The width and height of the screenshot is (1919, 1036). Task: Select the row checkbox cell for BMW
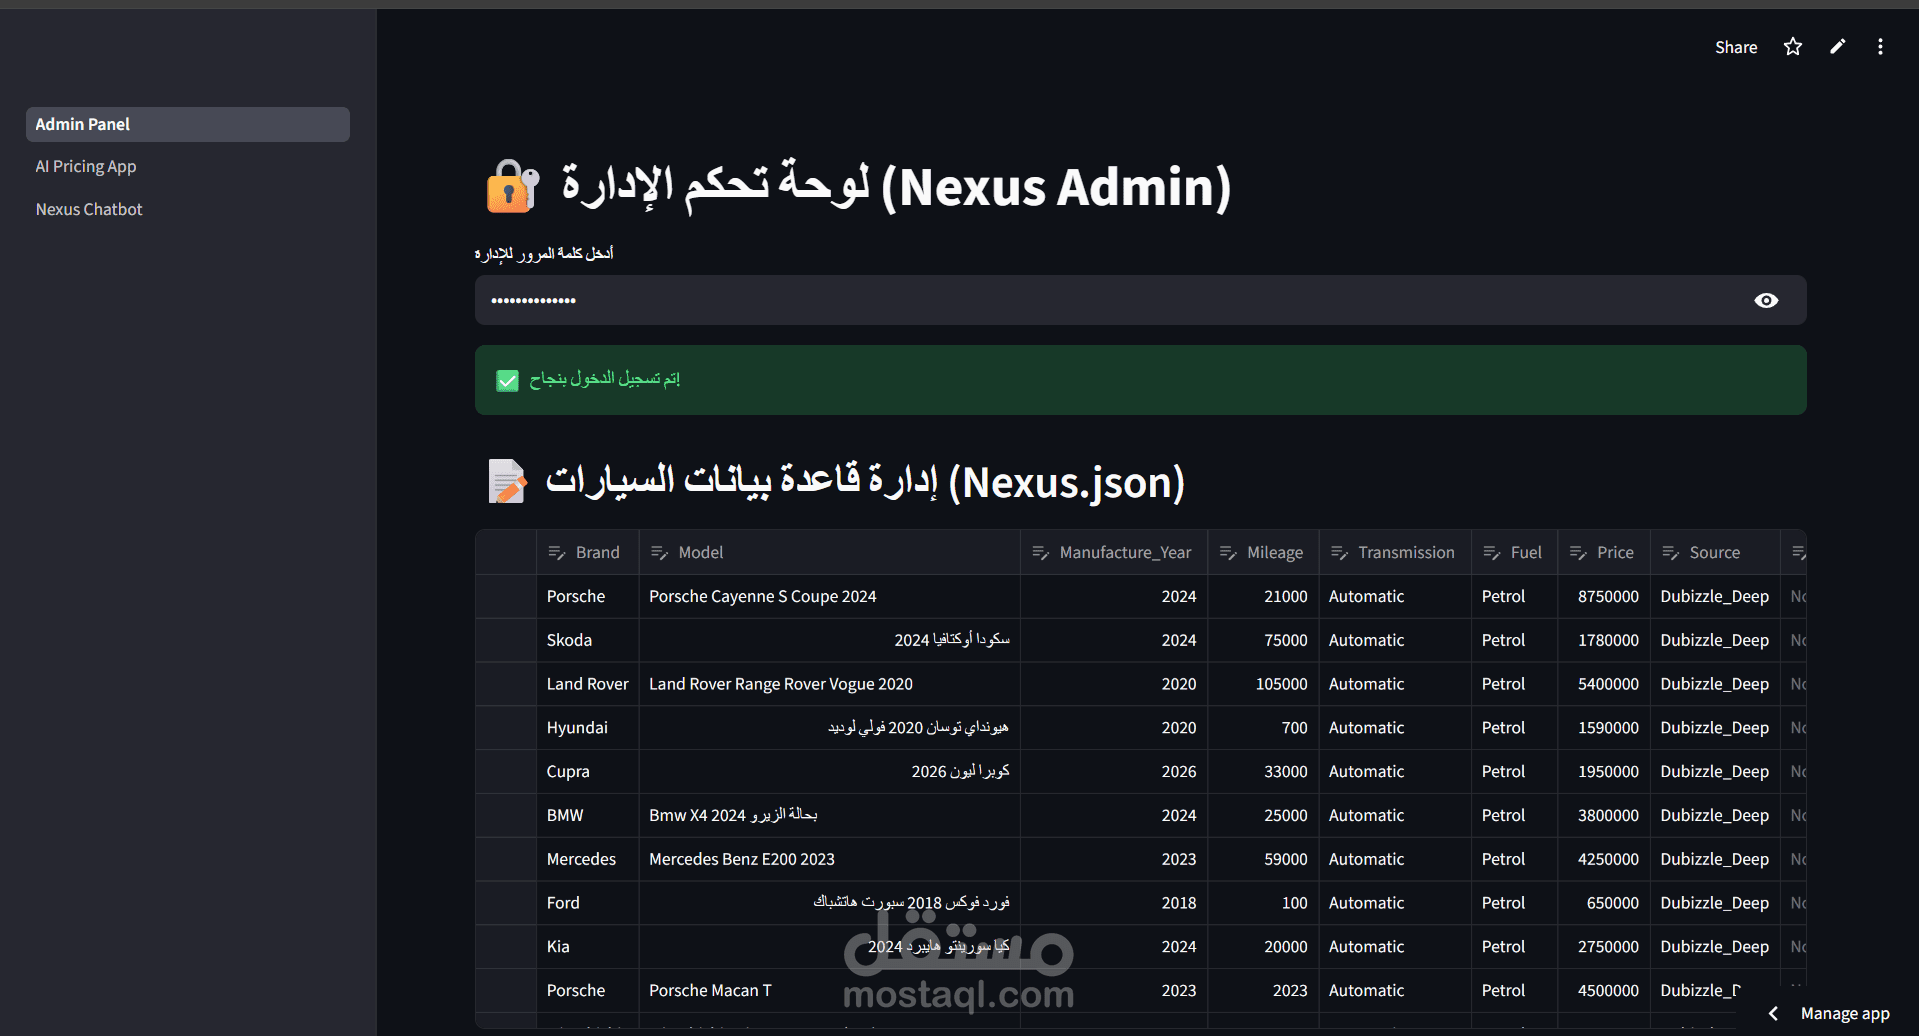pyautogui.click(x=506, y=815)
